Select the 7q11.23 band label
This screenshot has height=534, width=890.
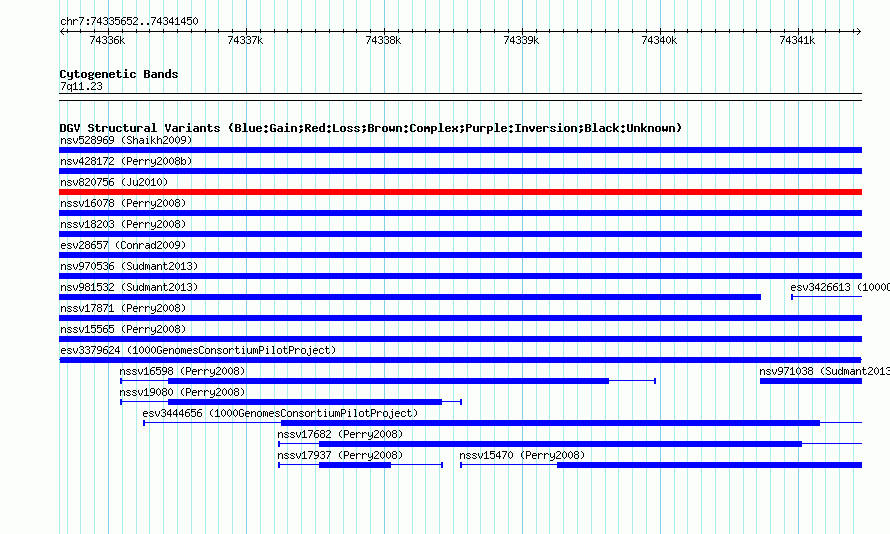(81, 86)
